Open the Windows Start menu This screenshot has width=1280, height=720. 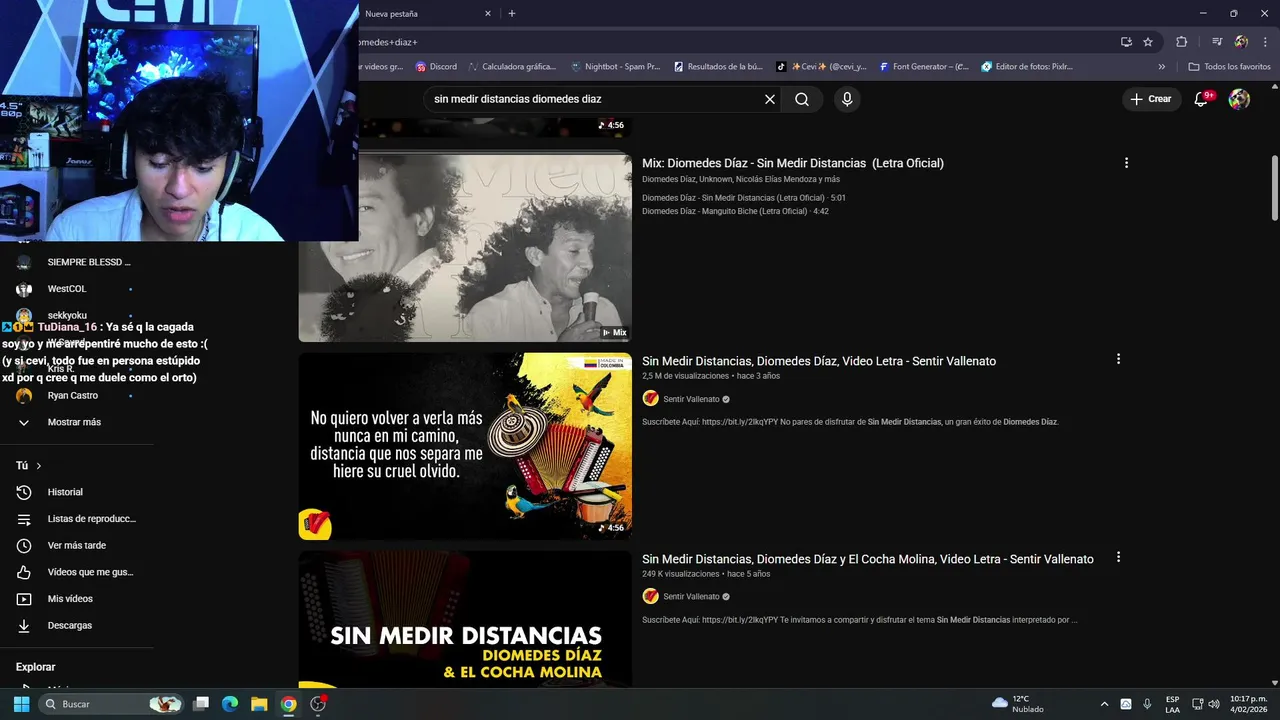(x=21, y=704)
